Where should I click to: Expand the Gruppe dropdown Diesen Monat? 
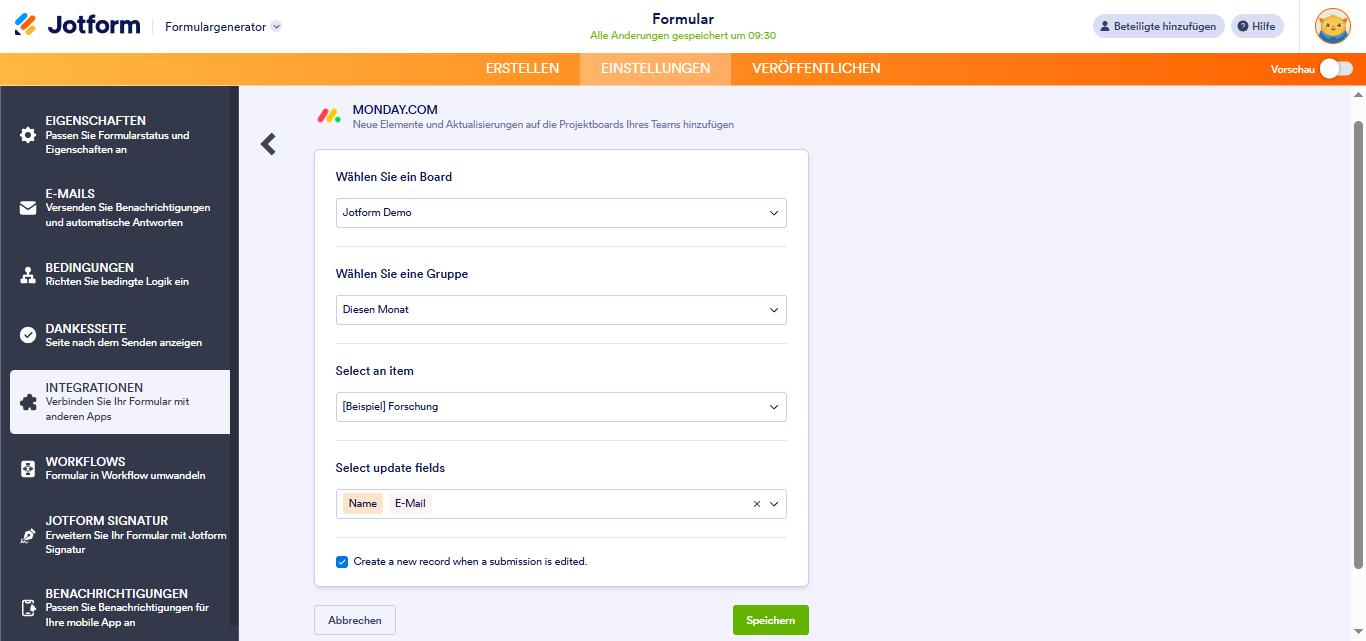(561, 310)
